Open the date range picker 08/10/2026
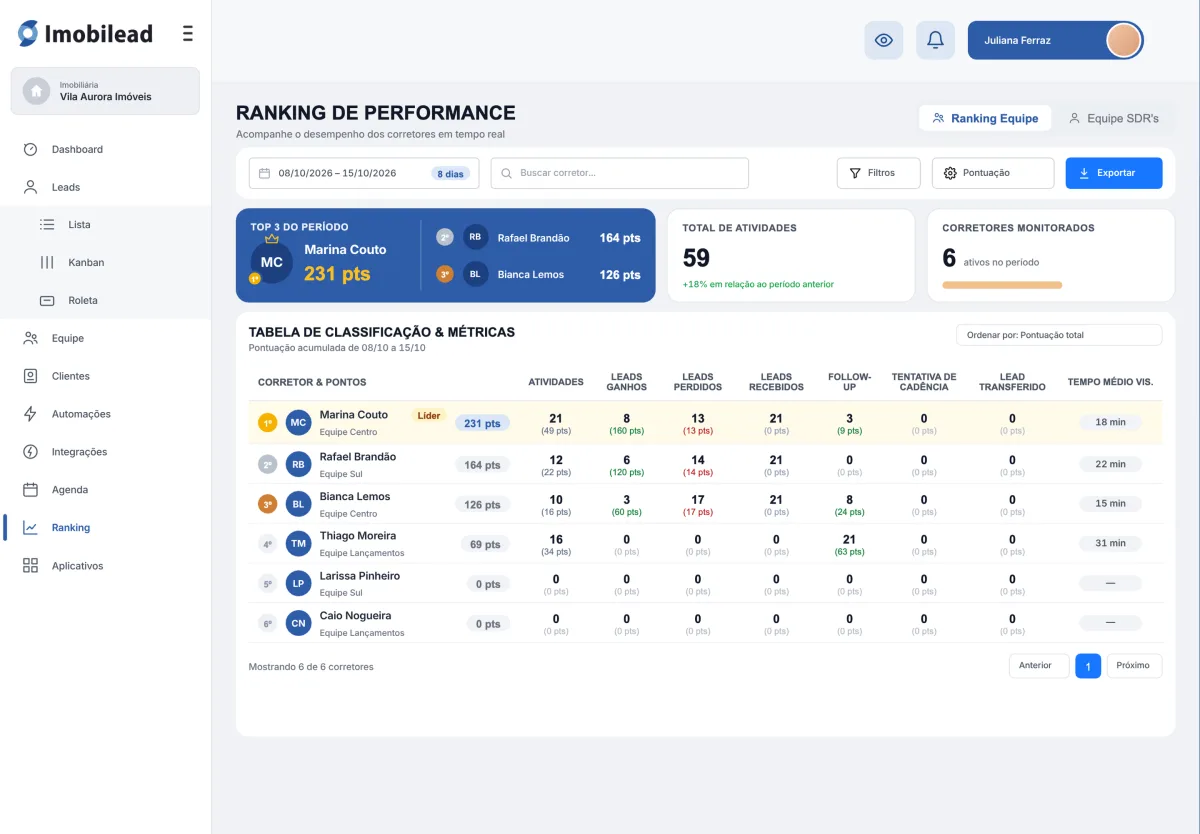1200x834 pixels. [x=364, y=173]
